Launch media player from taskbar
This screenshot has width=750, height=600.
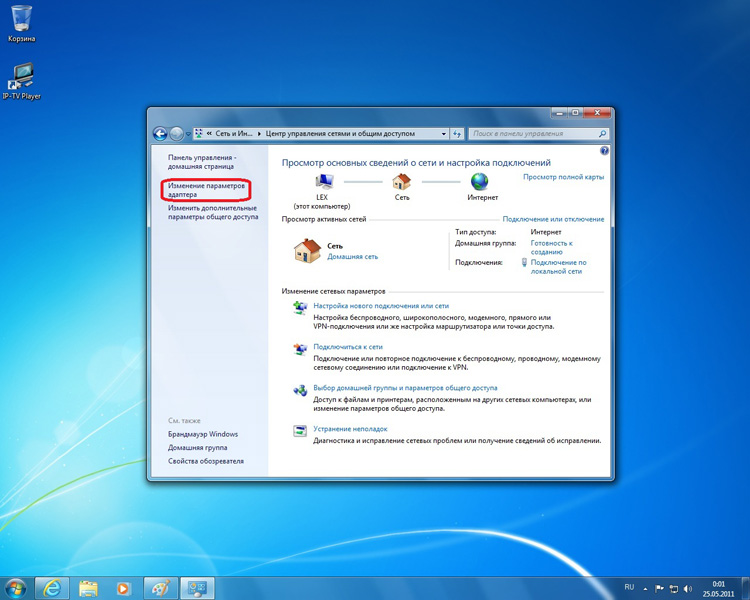[x=123, y=588]
